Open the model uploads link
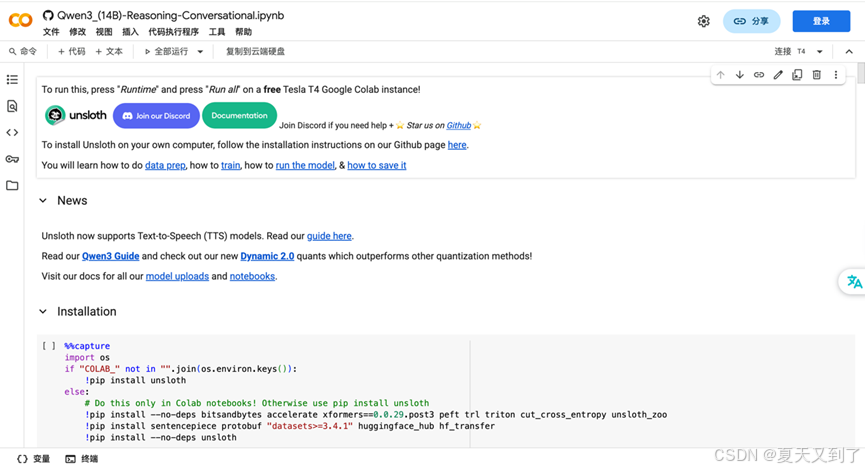Viewport: 865px width, 470px height. (x=177, y=276)
